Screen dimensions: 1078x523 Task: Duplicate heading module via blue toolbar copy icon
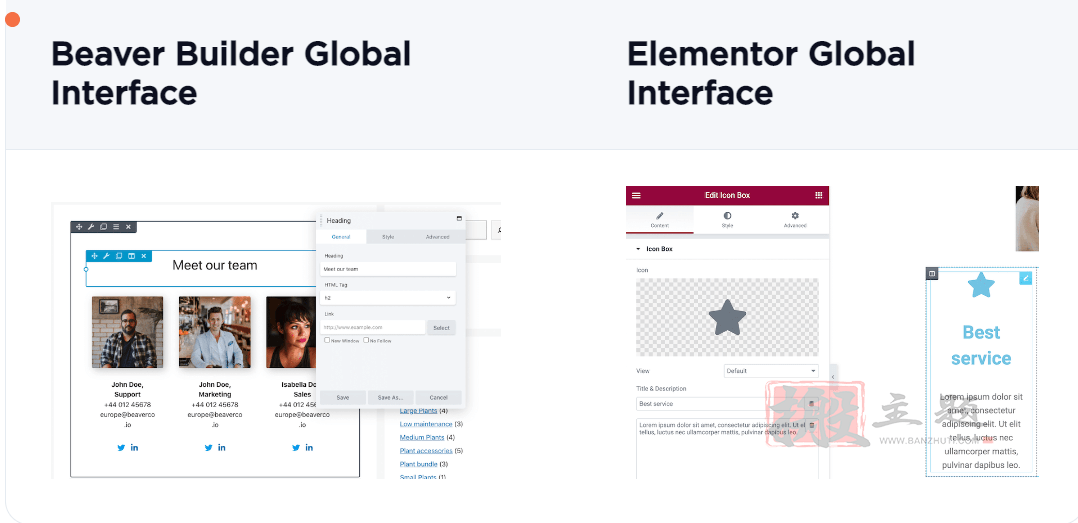pyautogui.click(x=119, y=256)
